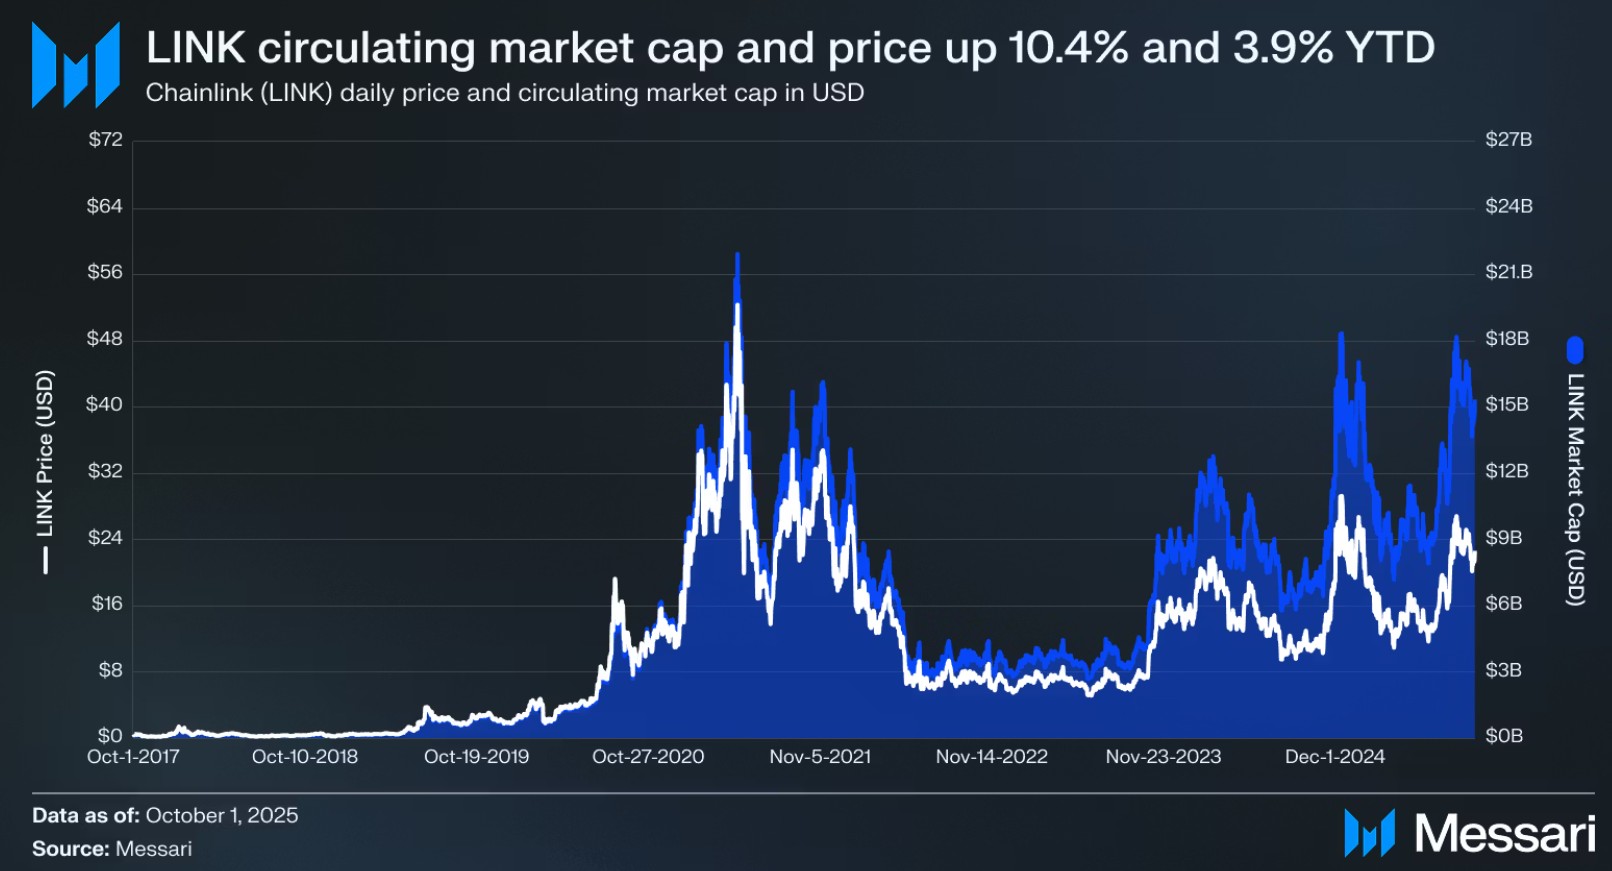This screenshot has height=871, width=1612.
Task: Click the Messari logo icon at top-left
Action: coord(76,64)
